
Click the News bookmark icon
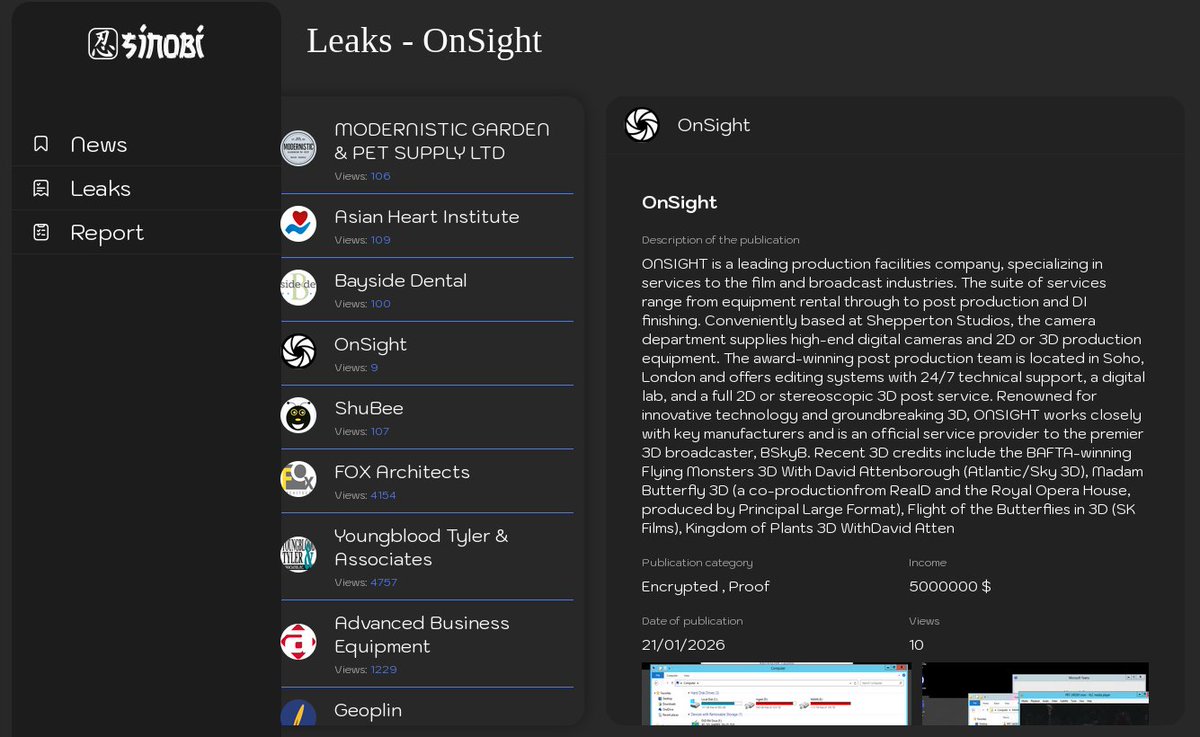(41, 144)
